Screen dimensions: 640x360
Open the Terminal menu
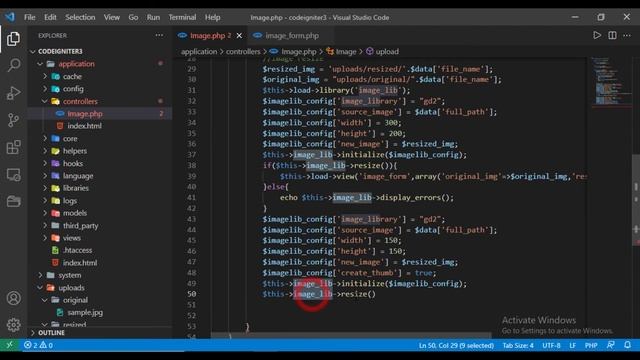point(182,17)
